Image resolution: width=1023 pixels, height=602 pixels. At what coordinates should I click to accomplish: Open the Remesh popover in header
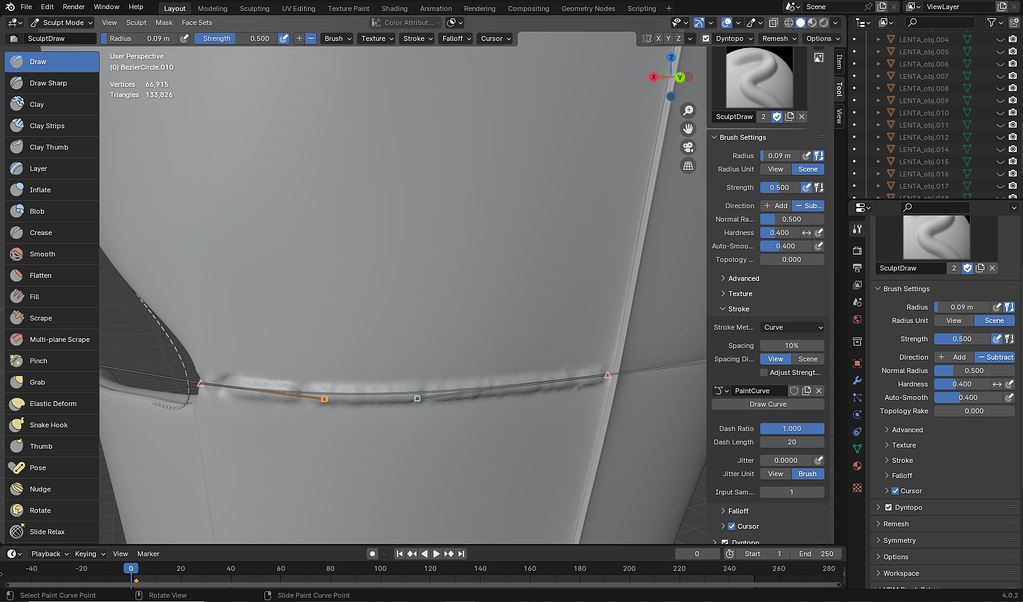779,38
